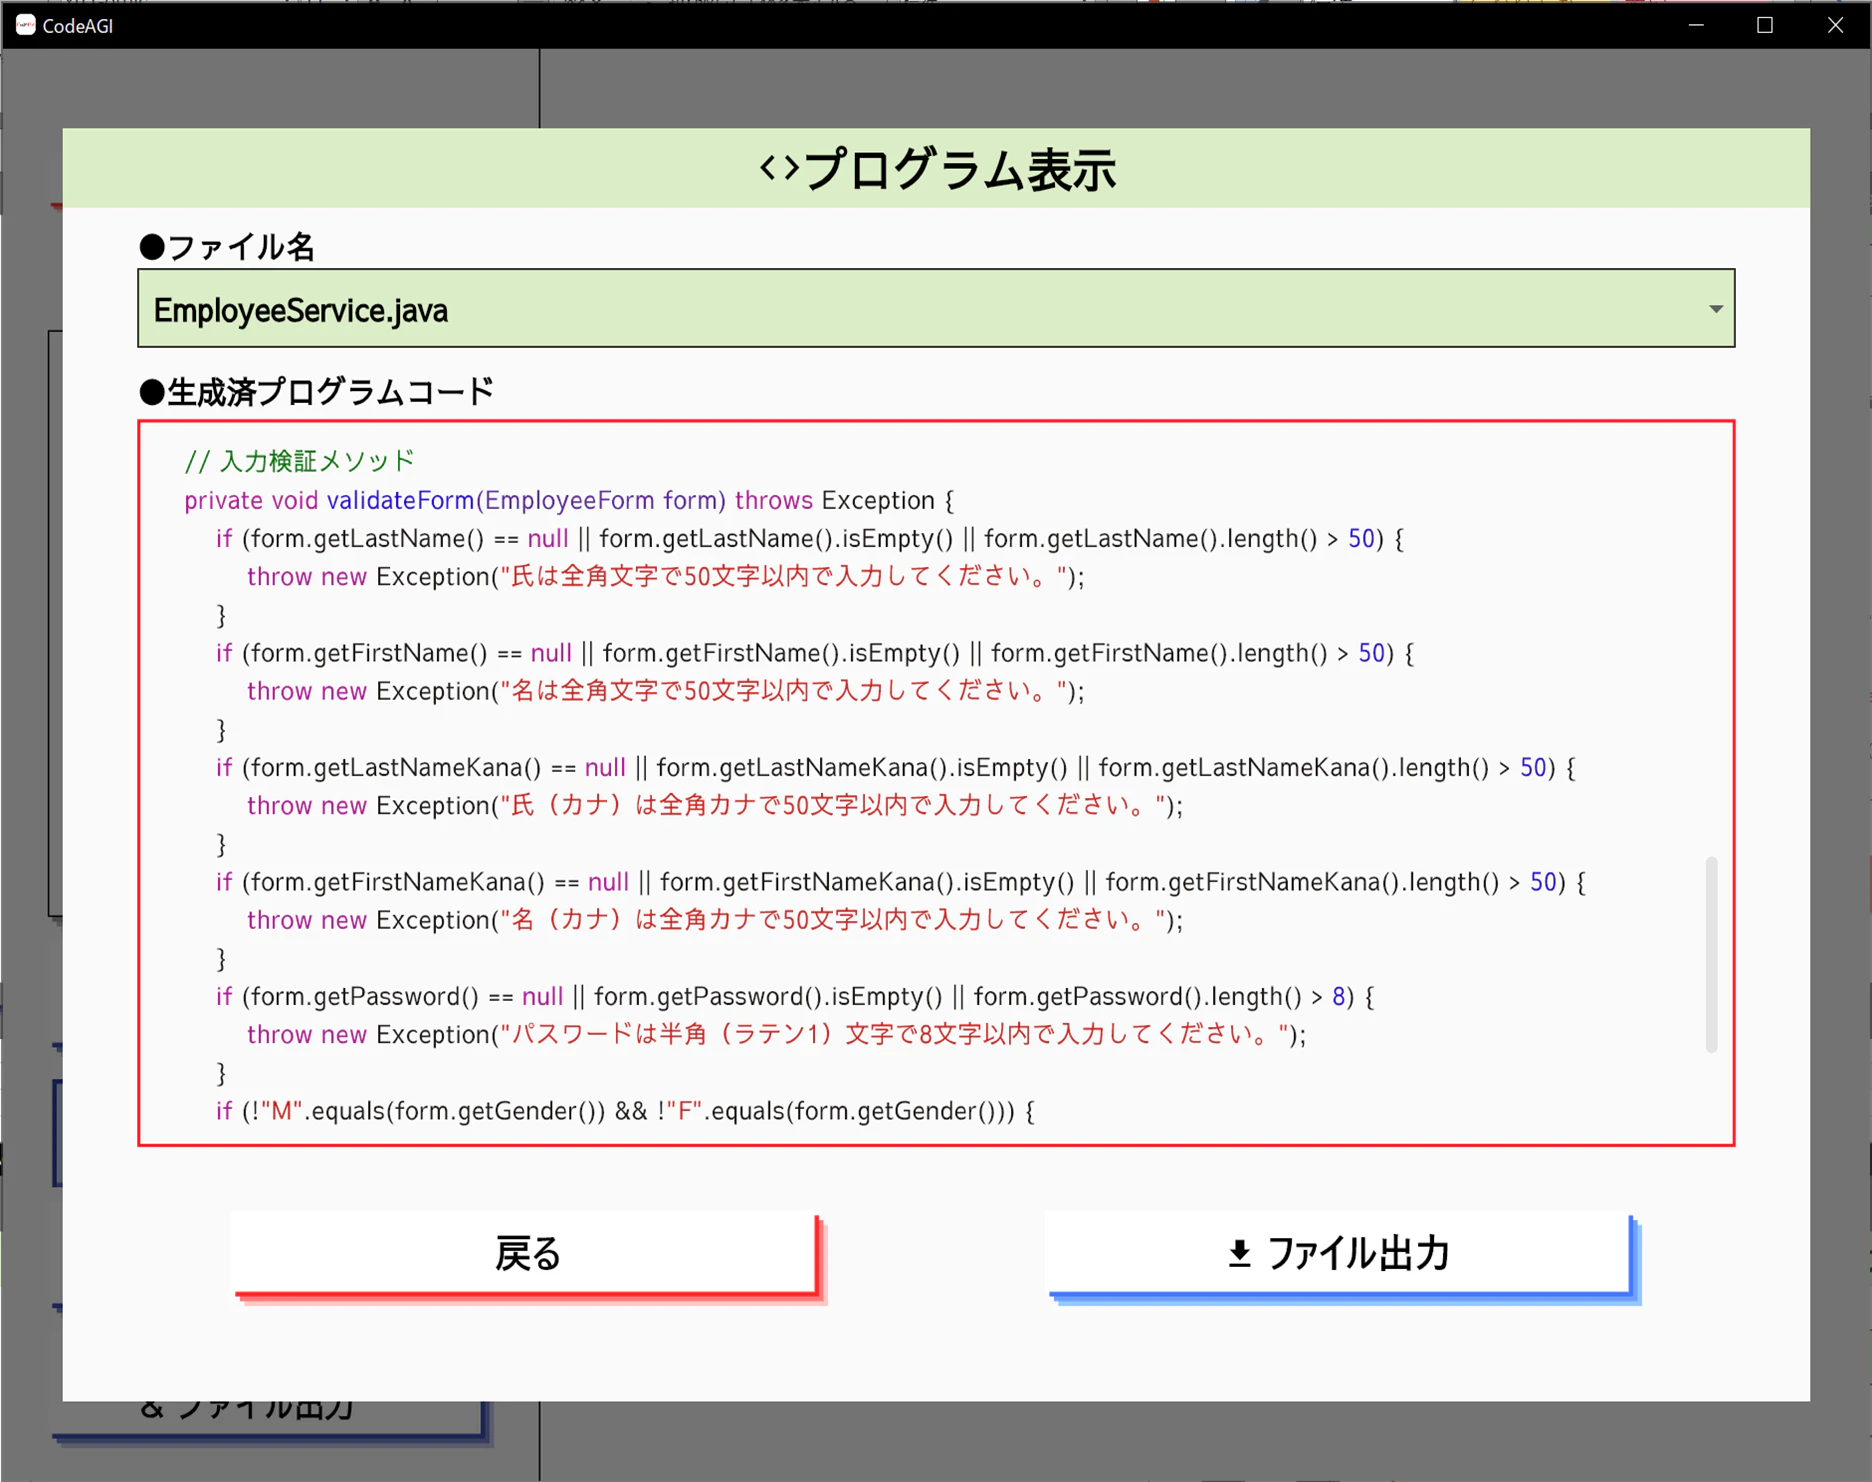Close the CodeAGI window
Screen dimensions: 1872x1482
click(1835, 25)
